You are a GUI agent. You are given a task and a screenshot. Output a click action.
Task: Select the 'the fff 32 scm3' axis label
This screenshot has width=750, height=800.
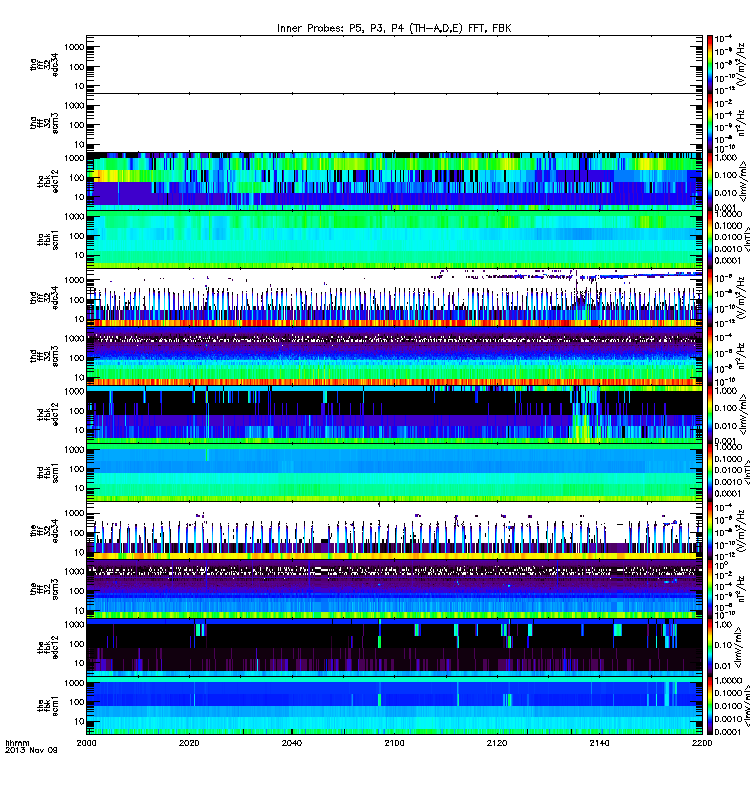[44, 589]
